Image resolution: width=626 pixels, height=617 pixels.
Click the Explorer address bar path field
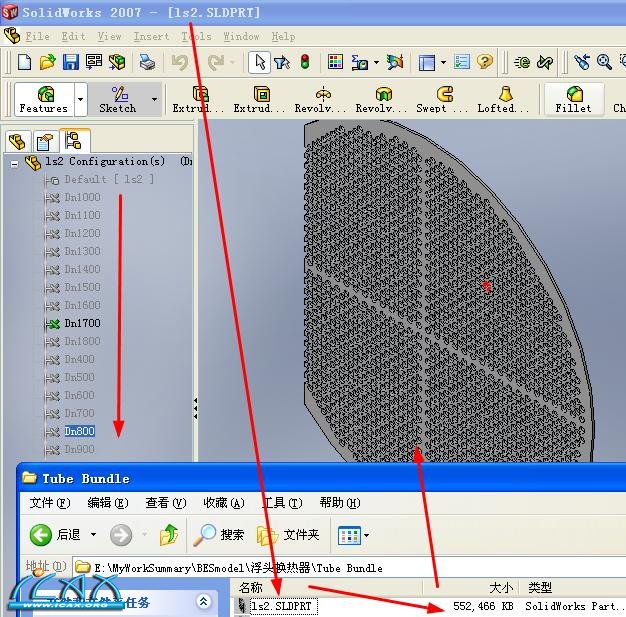pos(300,568)
